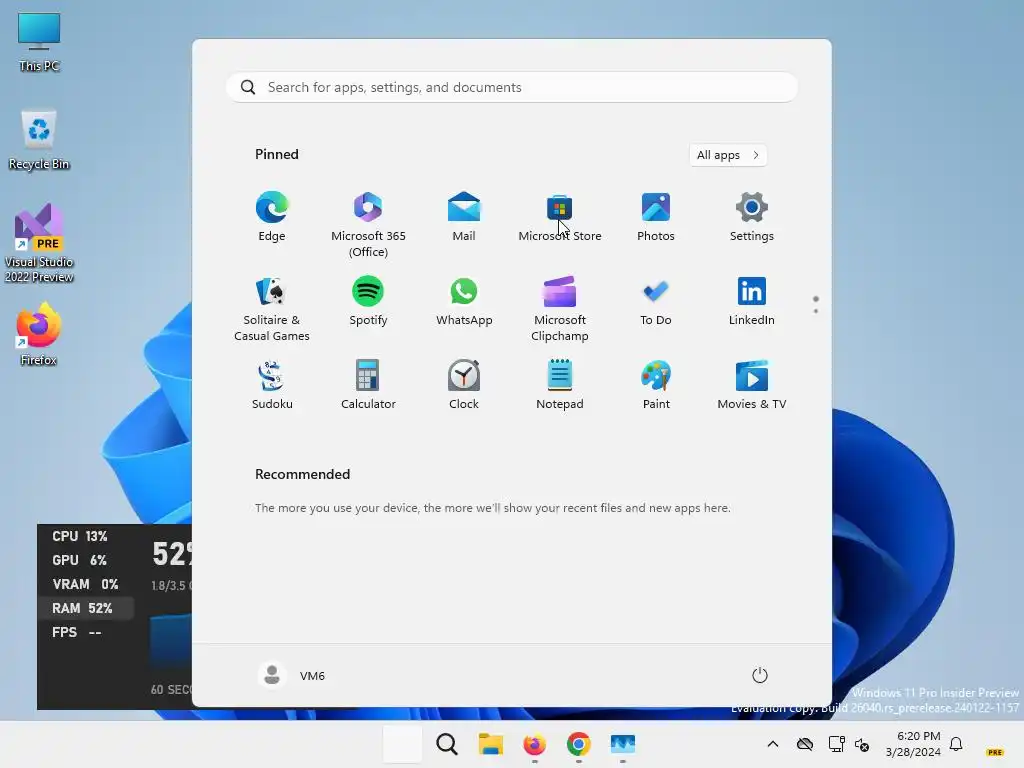Open the Sudoku game
This screenshot has width=1024, height=768.
(x=272, y=385)
